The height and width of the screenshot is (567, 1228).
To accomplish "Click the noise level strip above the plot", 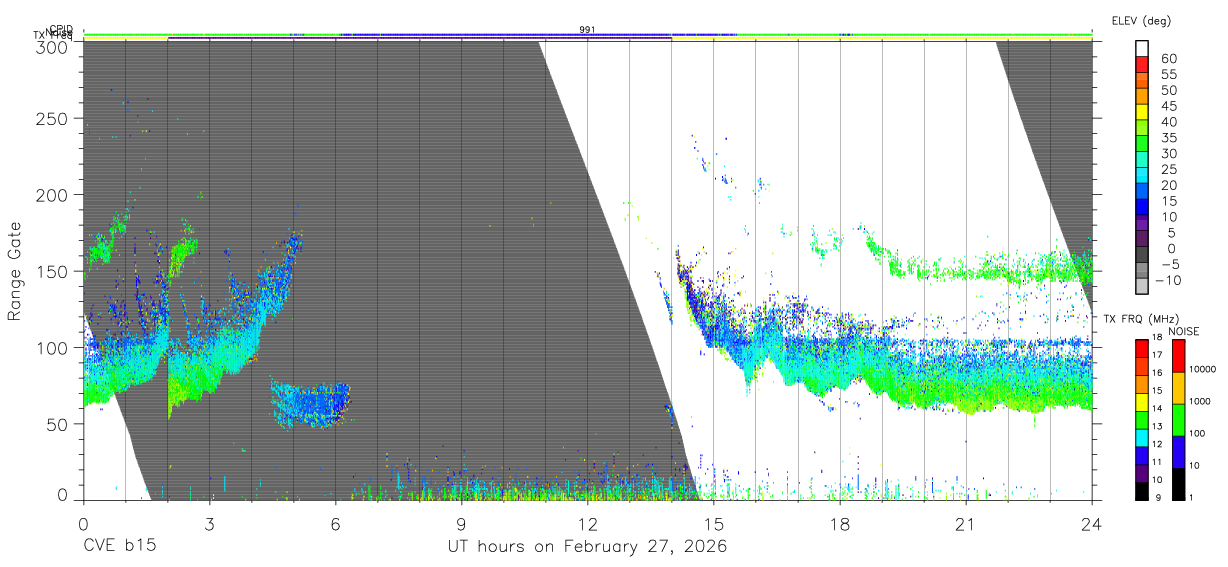I will click(587, 34).
